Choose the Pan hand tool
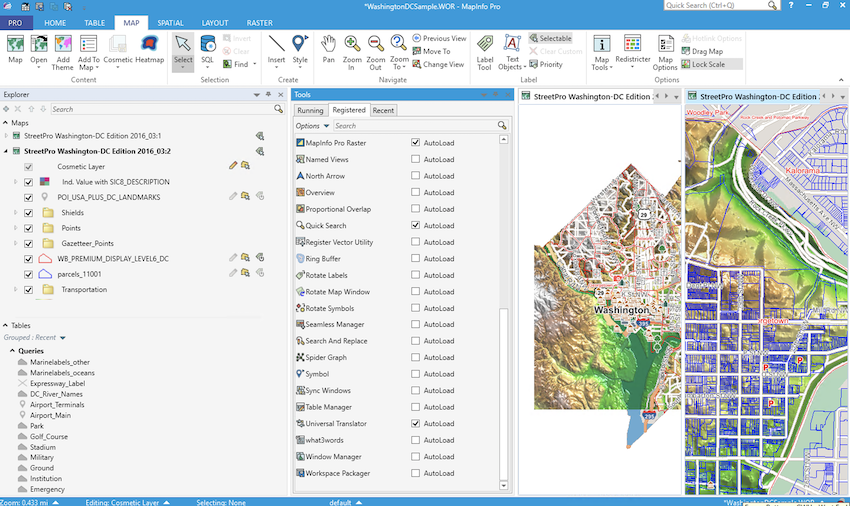850x506 pixels. coord(329,50)
